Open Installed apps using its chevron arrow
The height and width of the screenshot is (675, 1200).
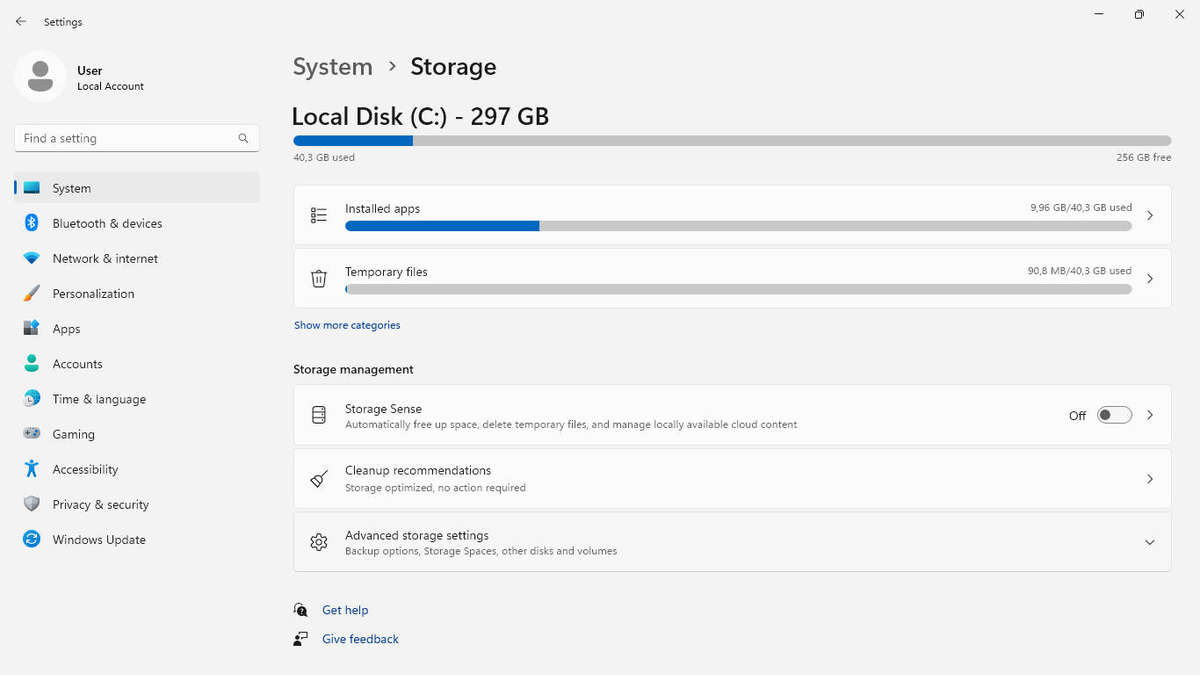point(1150,215)
